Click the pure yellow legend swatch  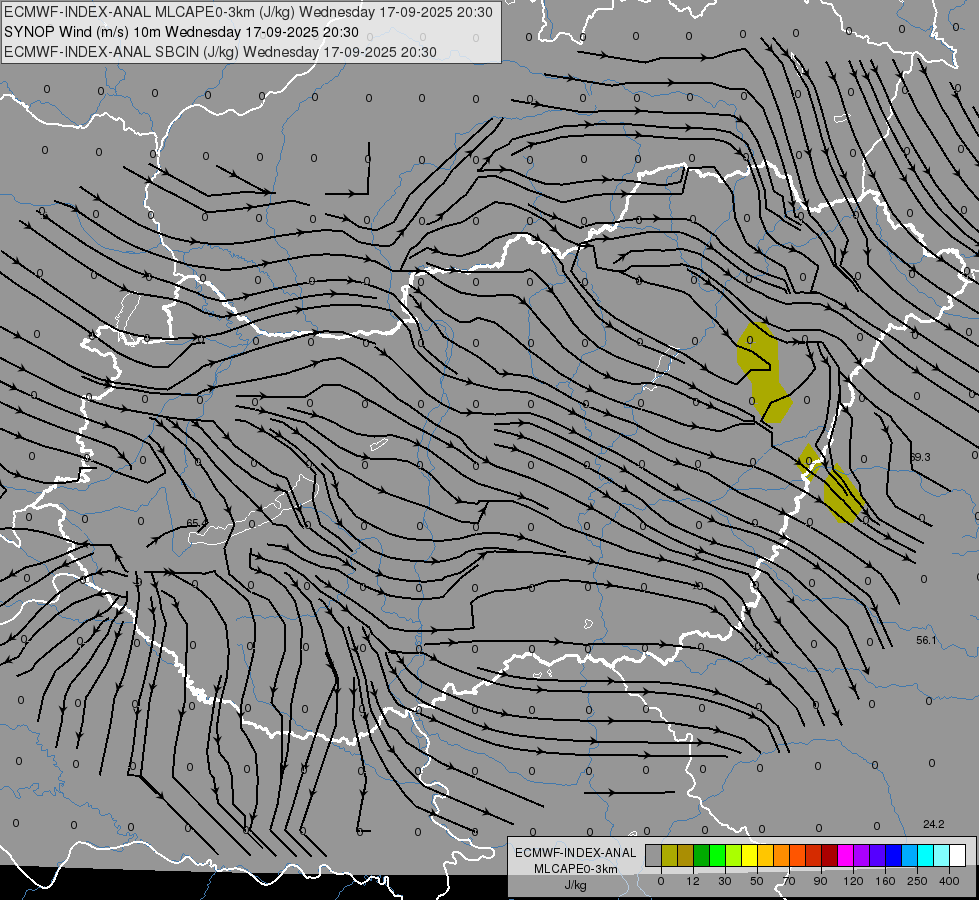point(749,855)
